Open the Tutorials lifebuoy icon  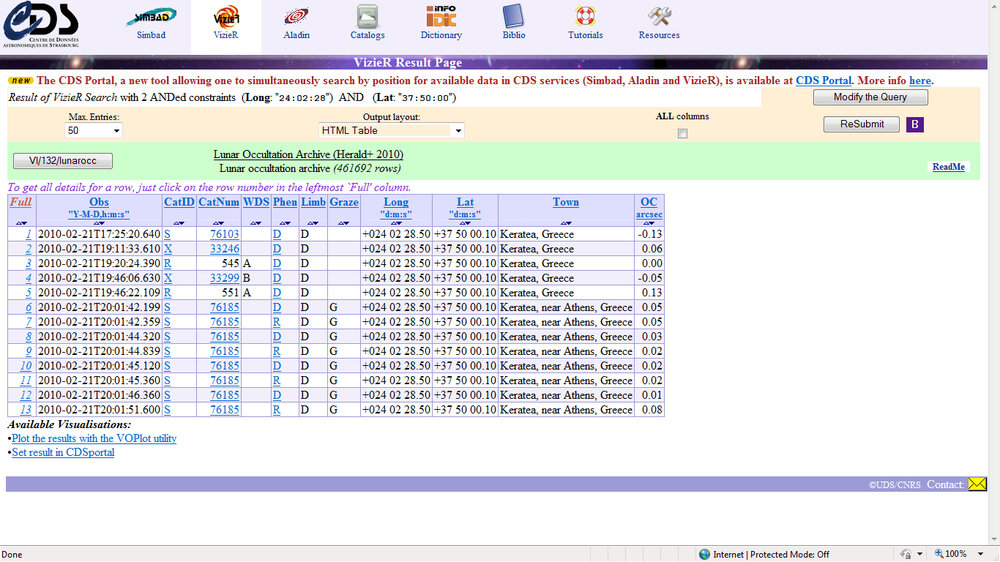click(x=585, y=17)
